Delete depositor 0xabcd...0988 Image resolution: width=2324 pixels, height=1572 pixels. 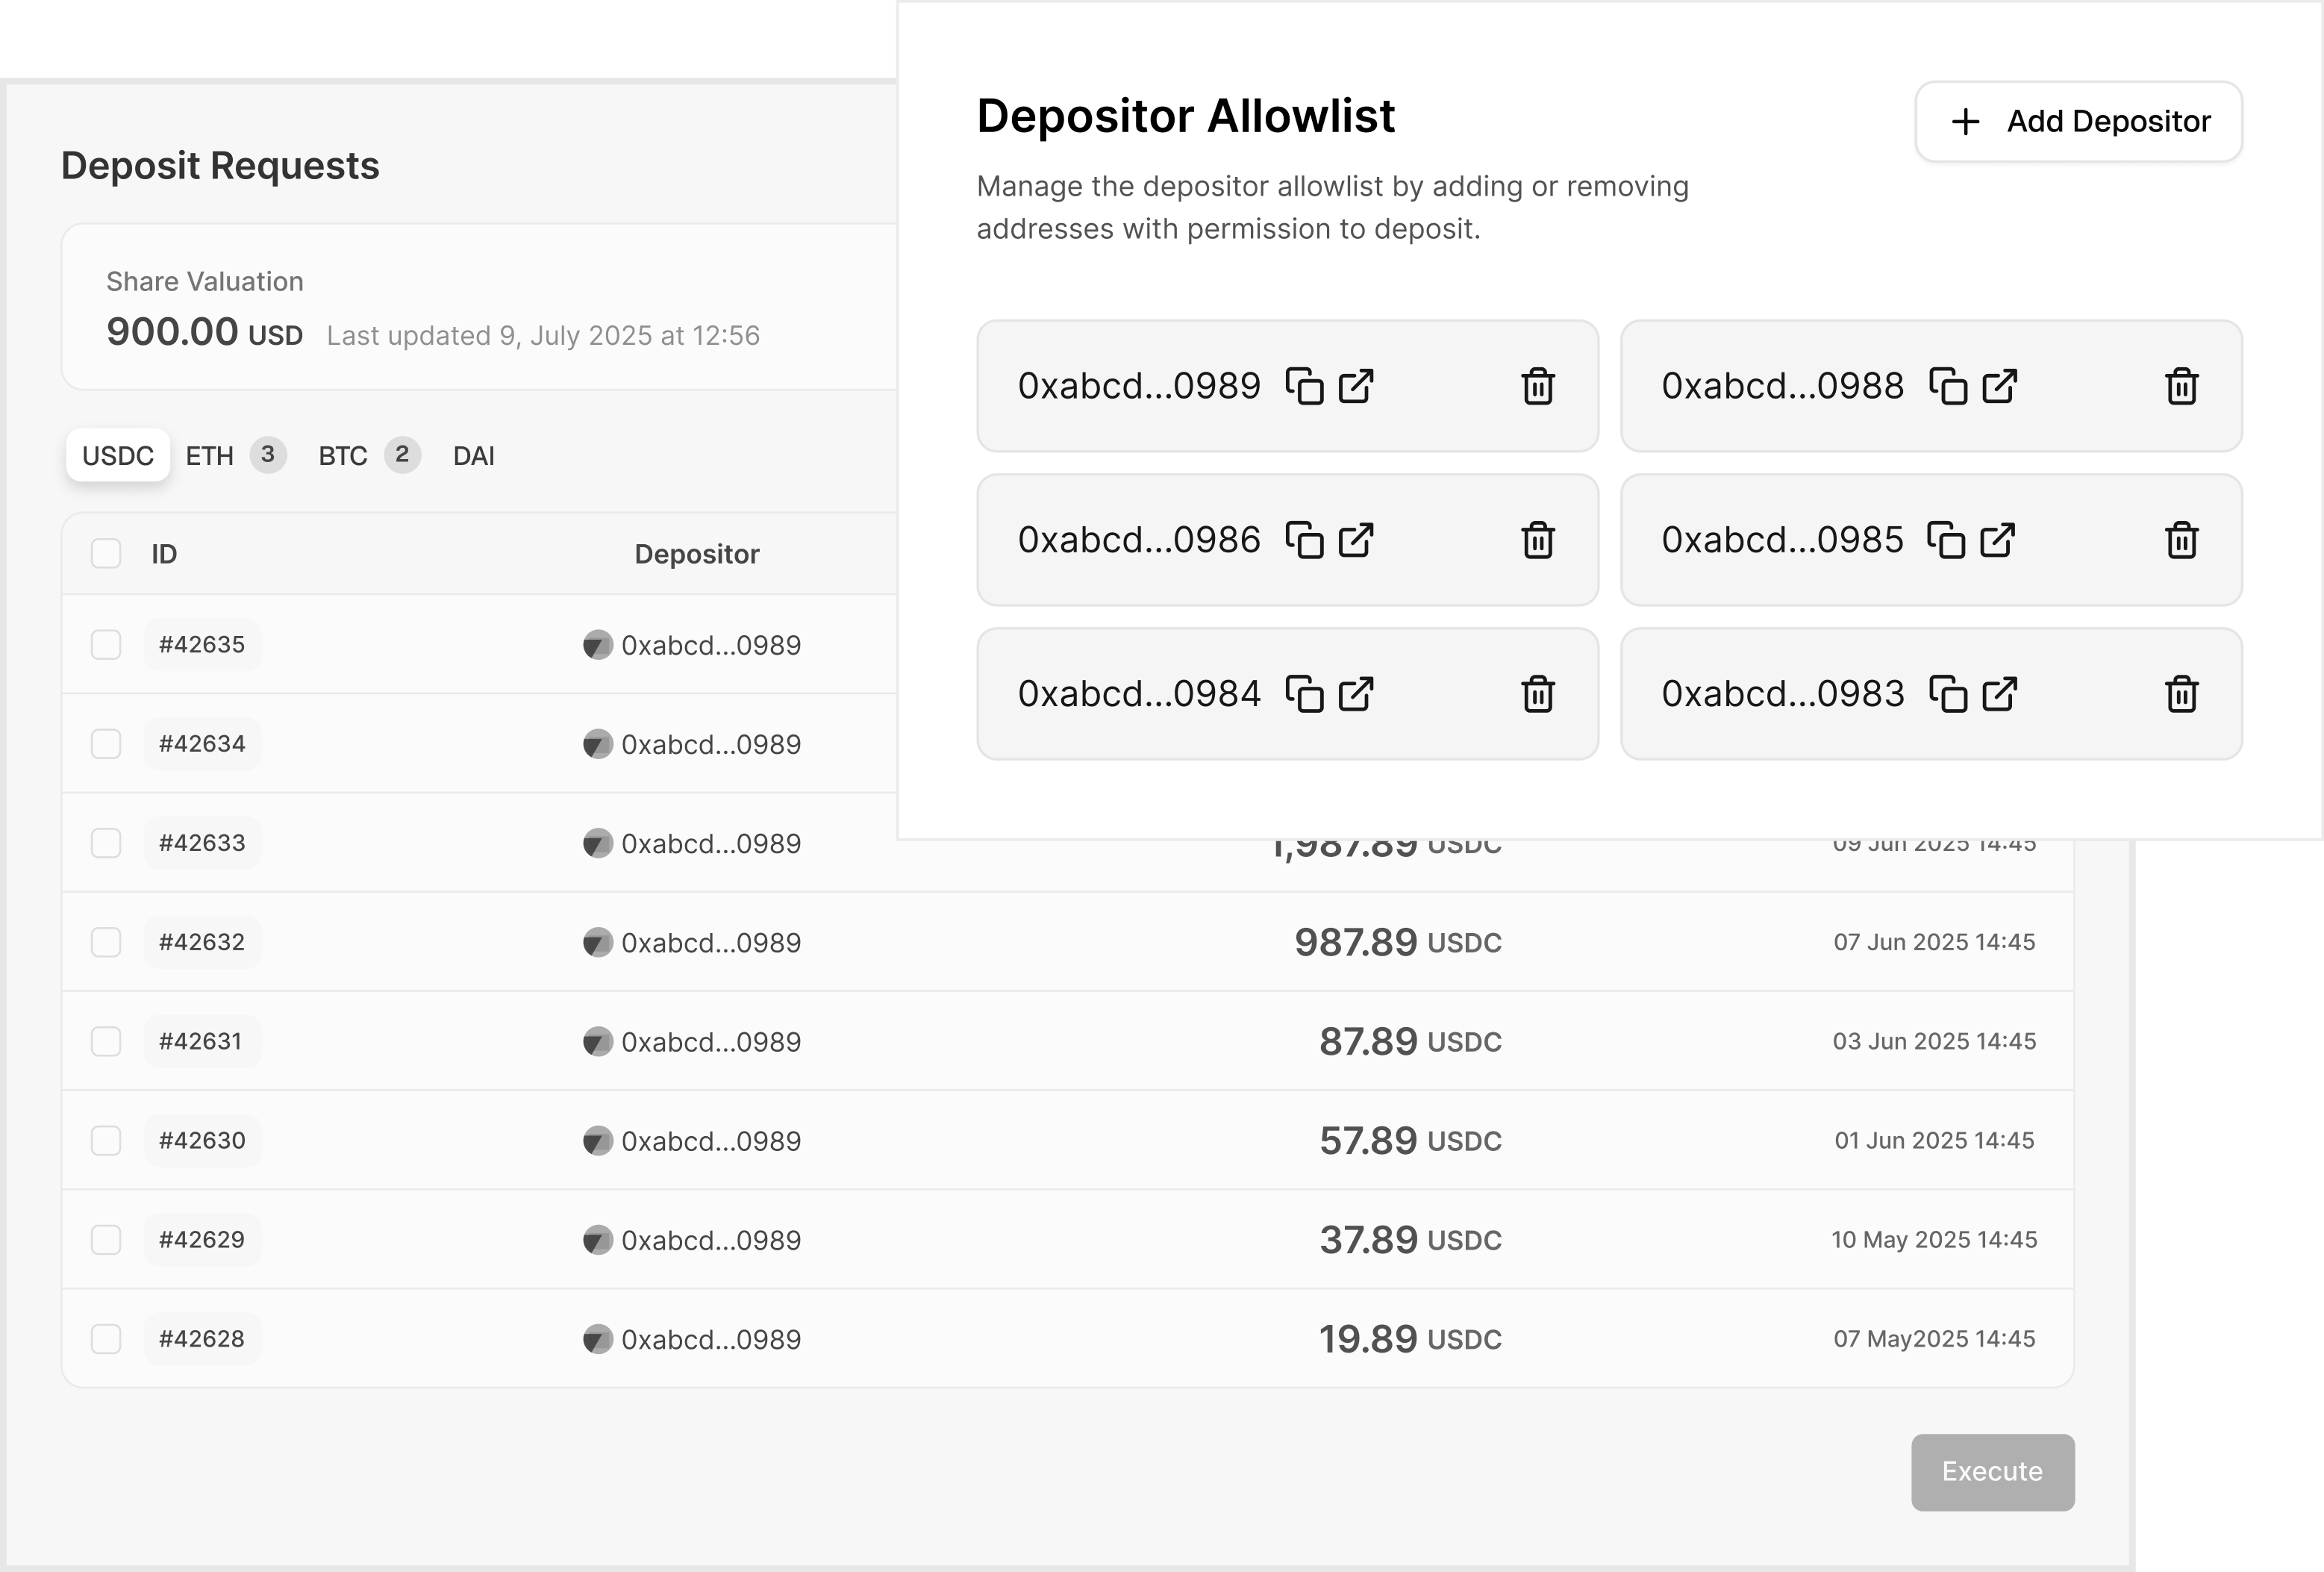click(x=2181, y=386)
